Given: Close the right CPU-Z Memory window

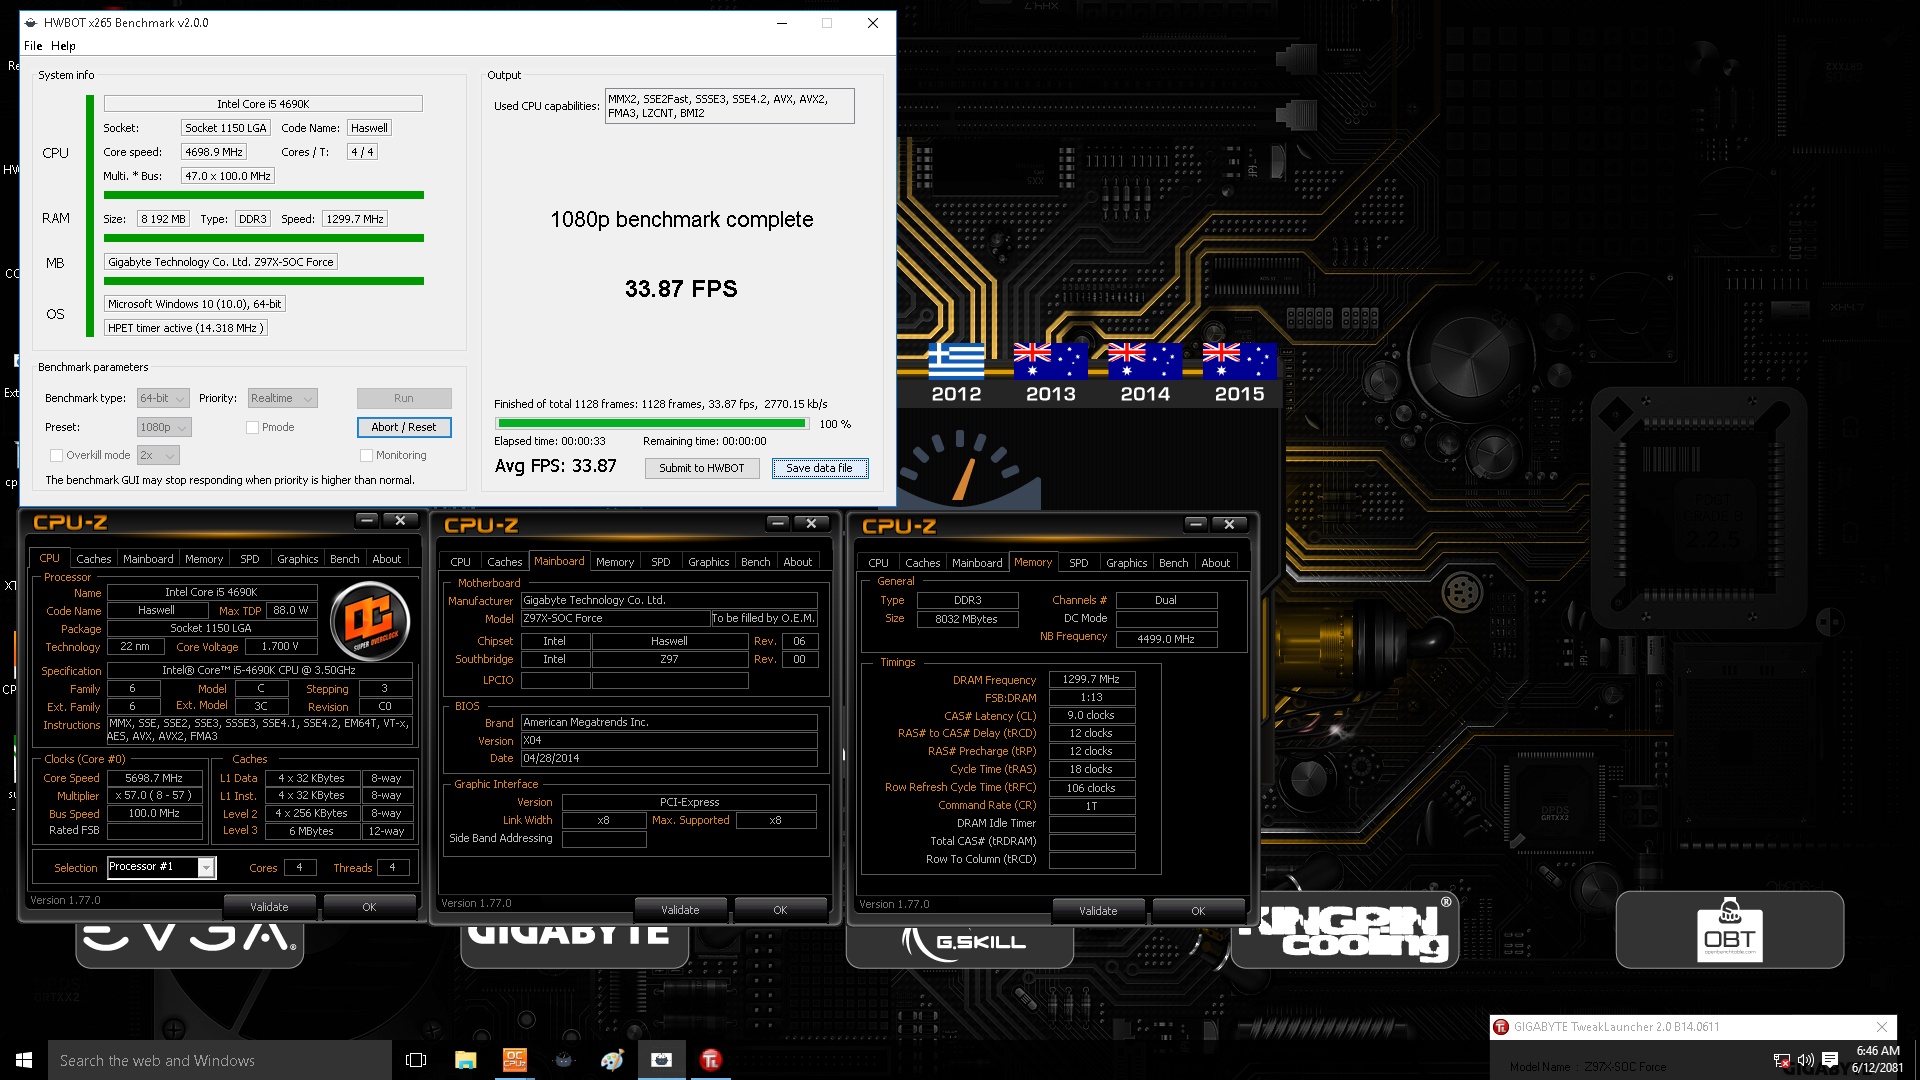Looking at the screenshot, I should coord(1229,524).
